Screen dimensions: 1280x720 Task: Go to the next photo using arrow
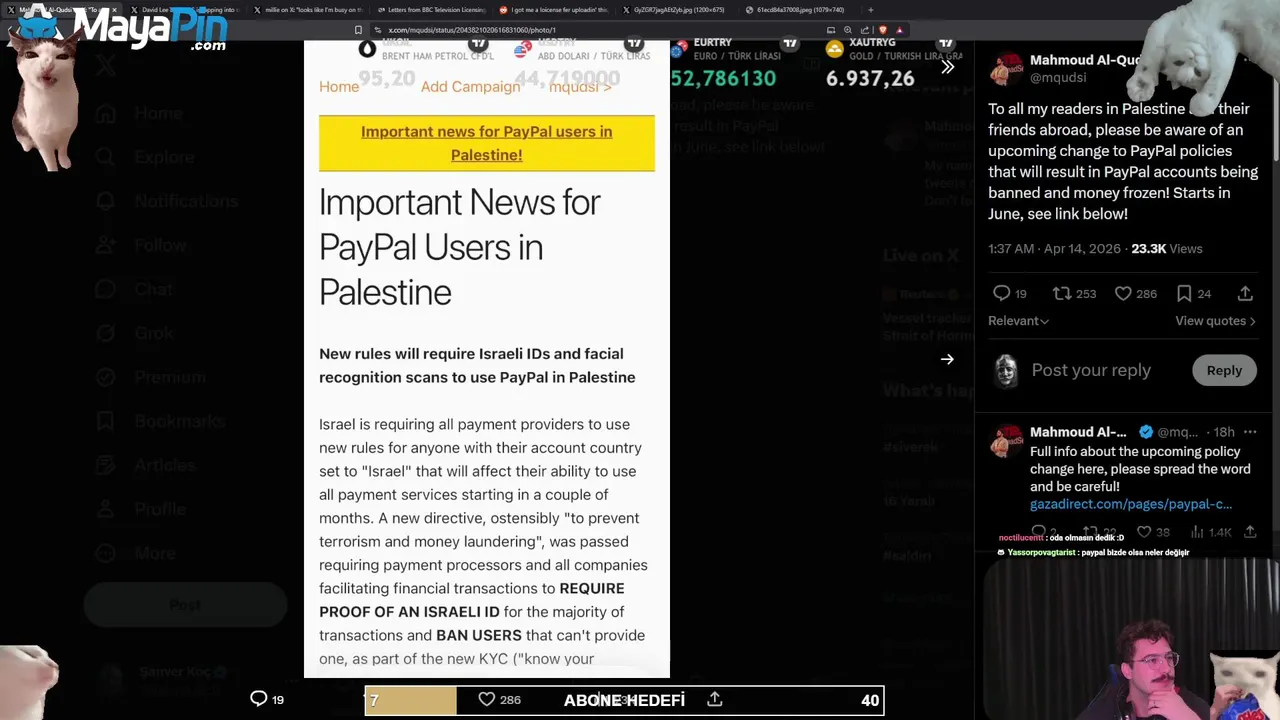947,359
